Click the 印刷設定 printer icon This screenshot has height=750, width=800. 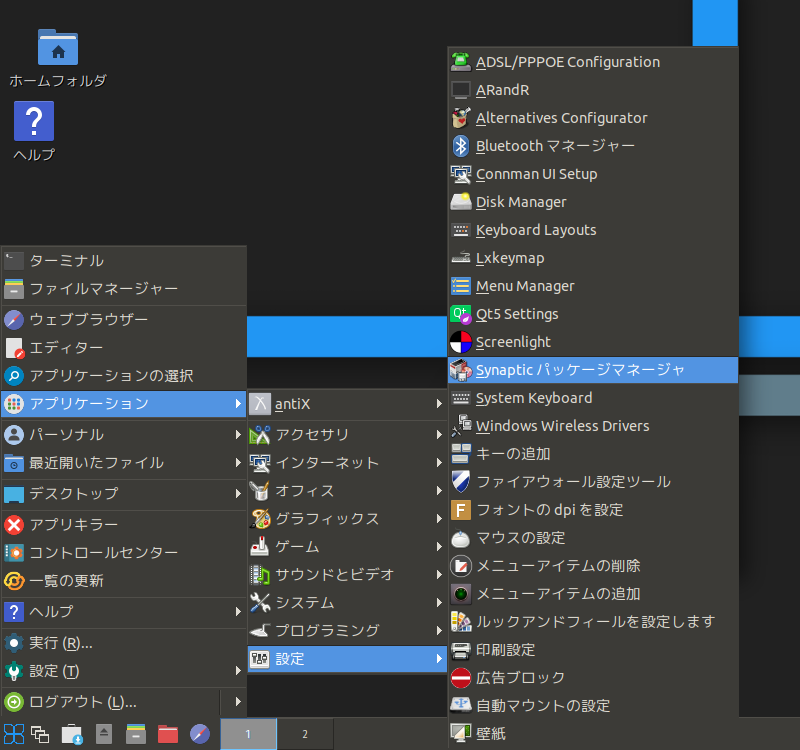point(461,649)
